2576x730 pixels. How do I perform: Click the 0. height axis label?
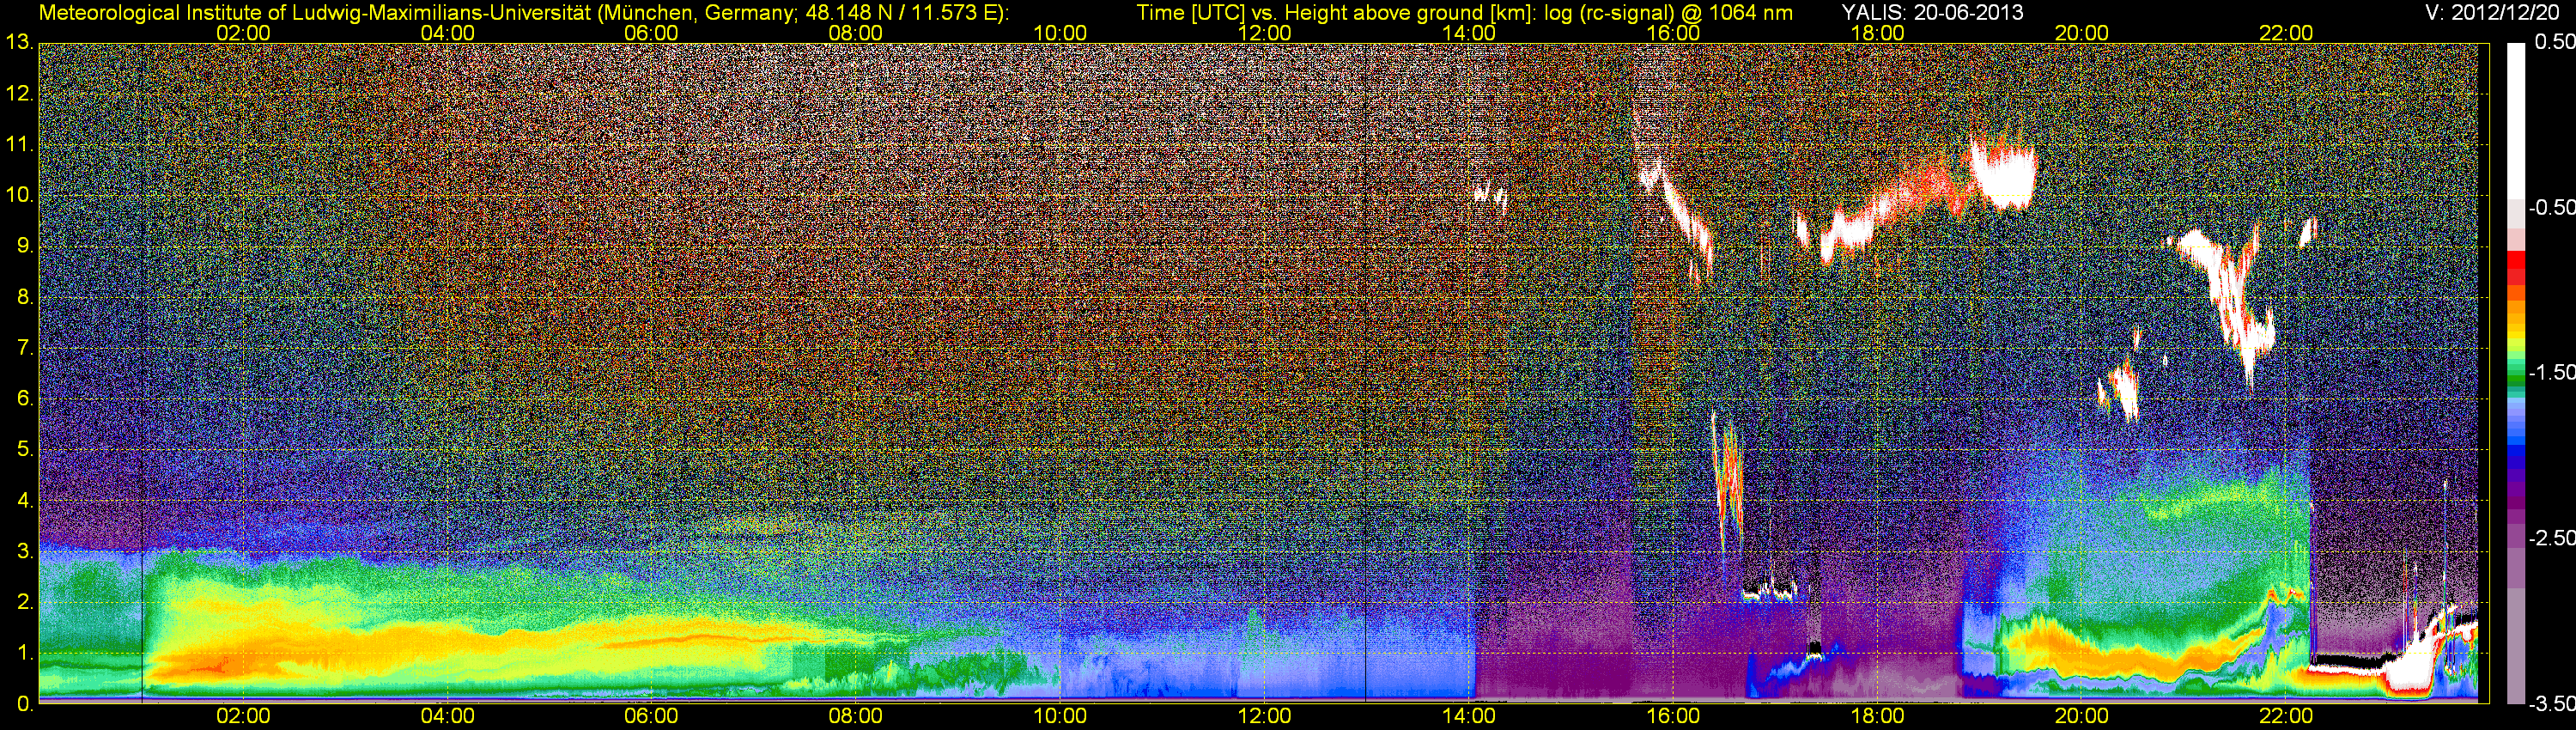(x=26, y=704)
